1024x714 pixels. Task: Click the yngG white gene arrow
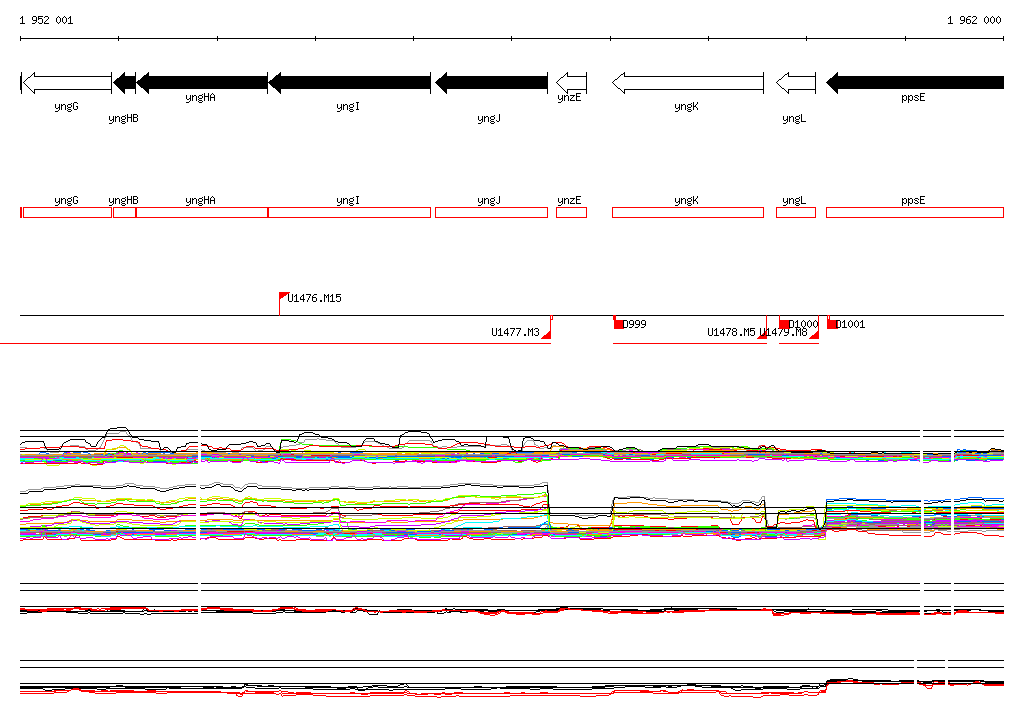pos(67,83)
